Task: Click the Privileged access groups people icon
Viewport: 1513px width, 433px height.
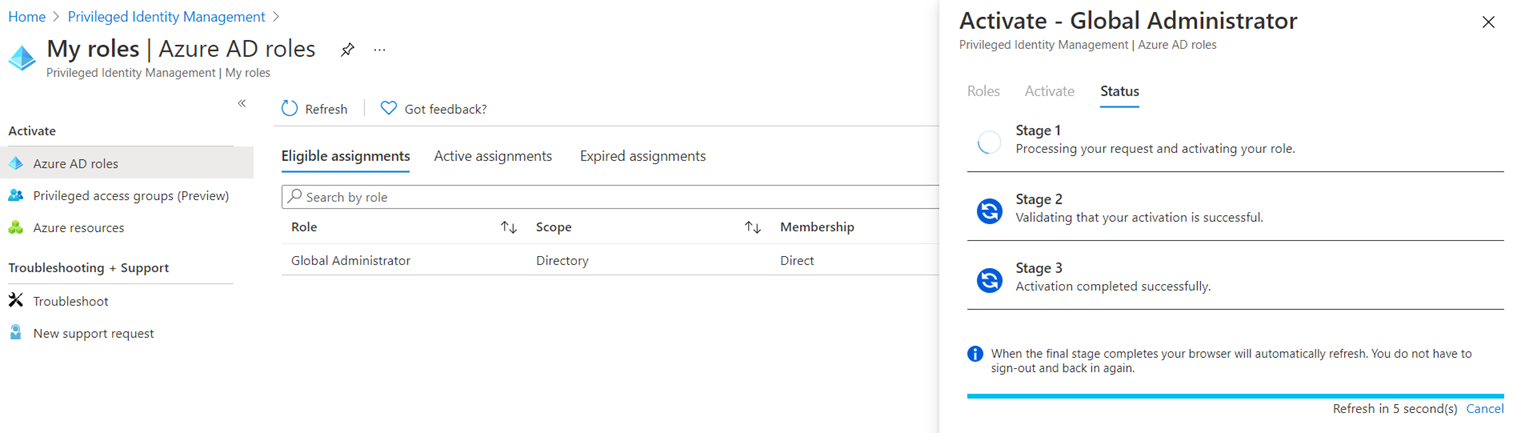Action: coord(15,195)
